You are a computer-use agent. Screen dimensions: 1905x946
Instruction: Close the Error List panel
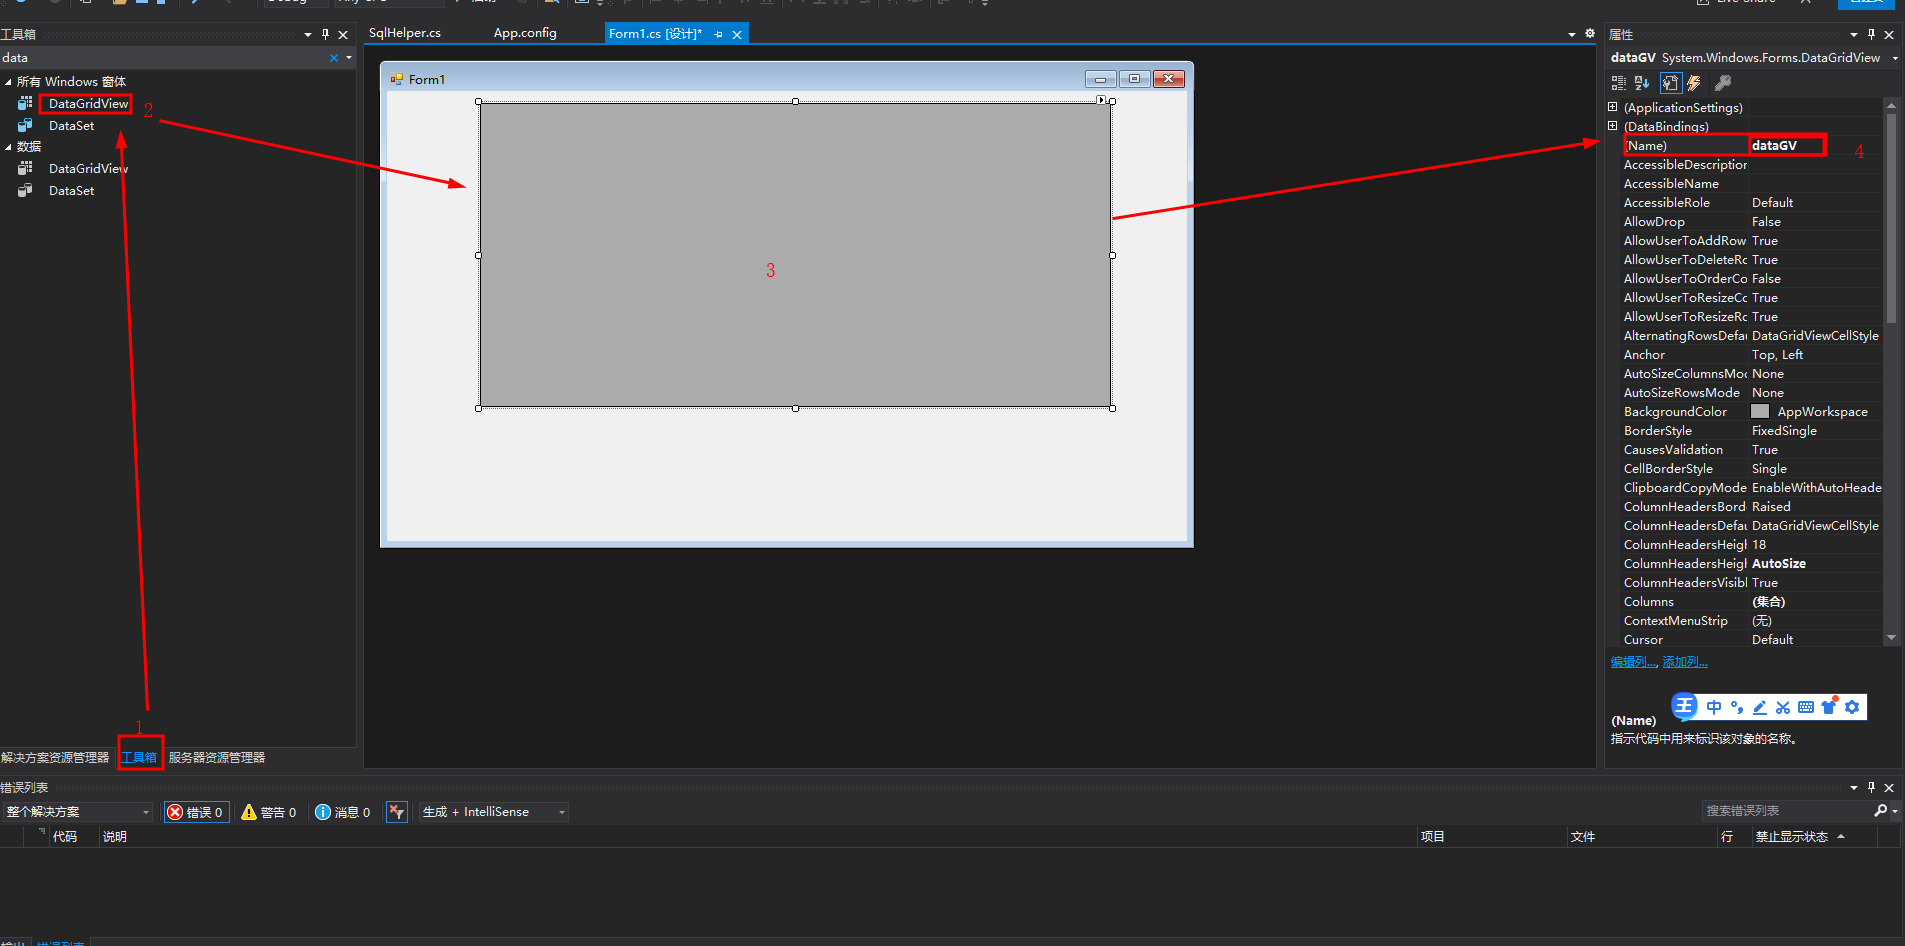1889,787
